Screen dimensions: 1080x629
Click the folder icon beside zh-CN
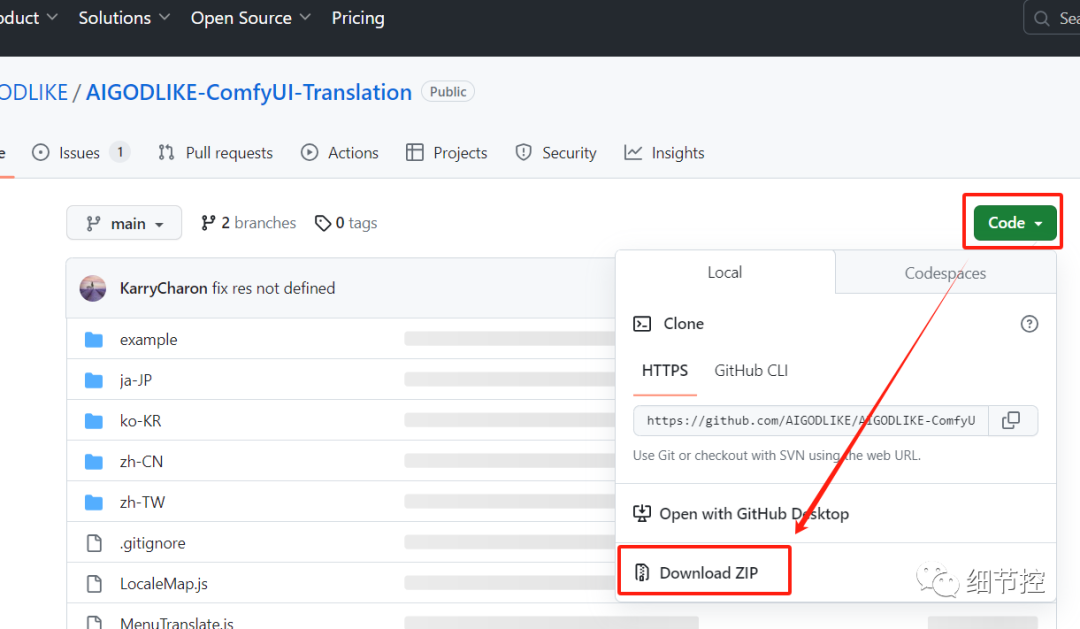(x=94, y=462)
